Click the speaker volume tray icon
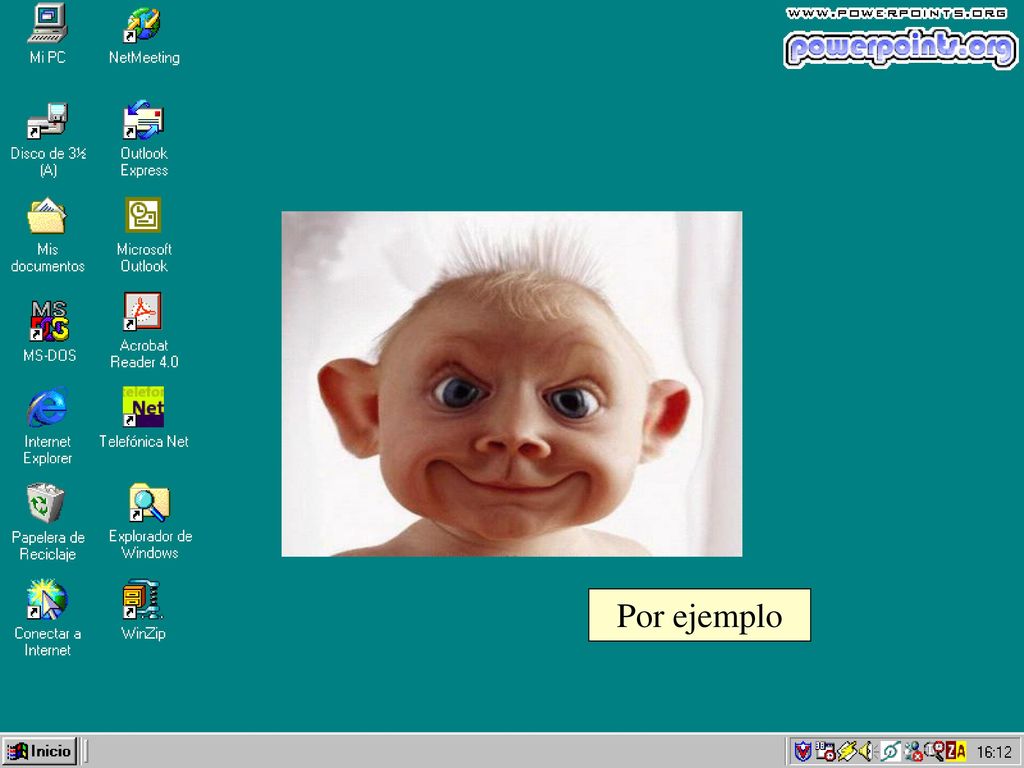The image size is (1024, 768). coord(867,751)
